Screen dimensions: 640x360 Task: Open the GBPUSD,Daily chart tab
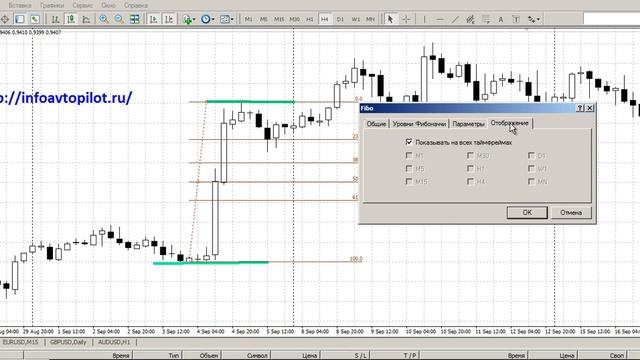pos(68,342)
